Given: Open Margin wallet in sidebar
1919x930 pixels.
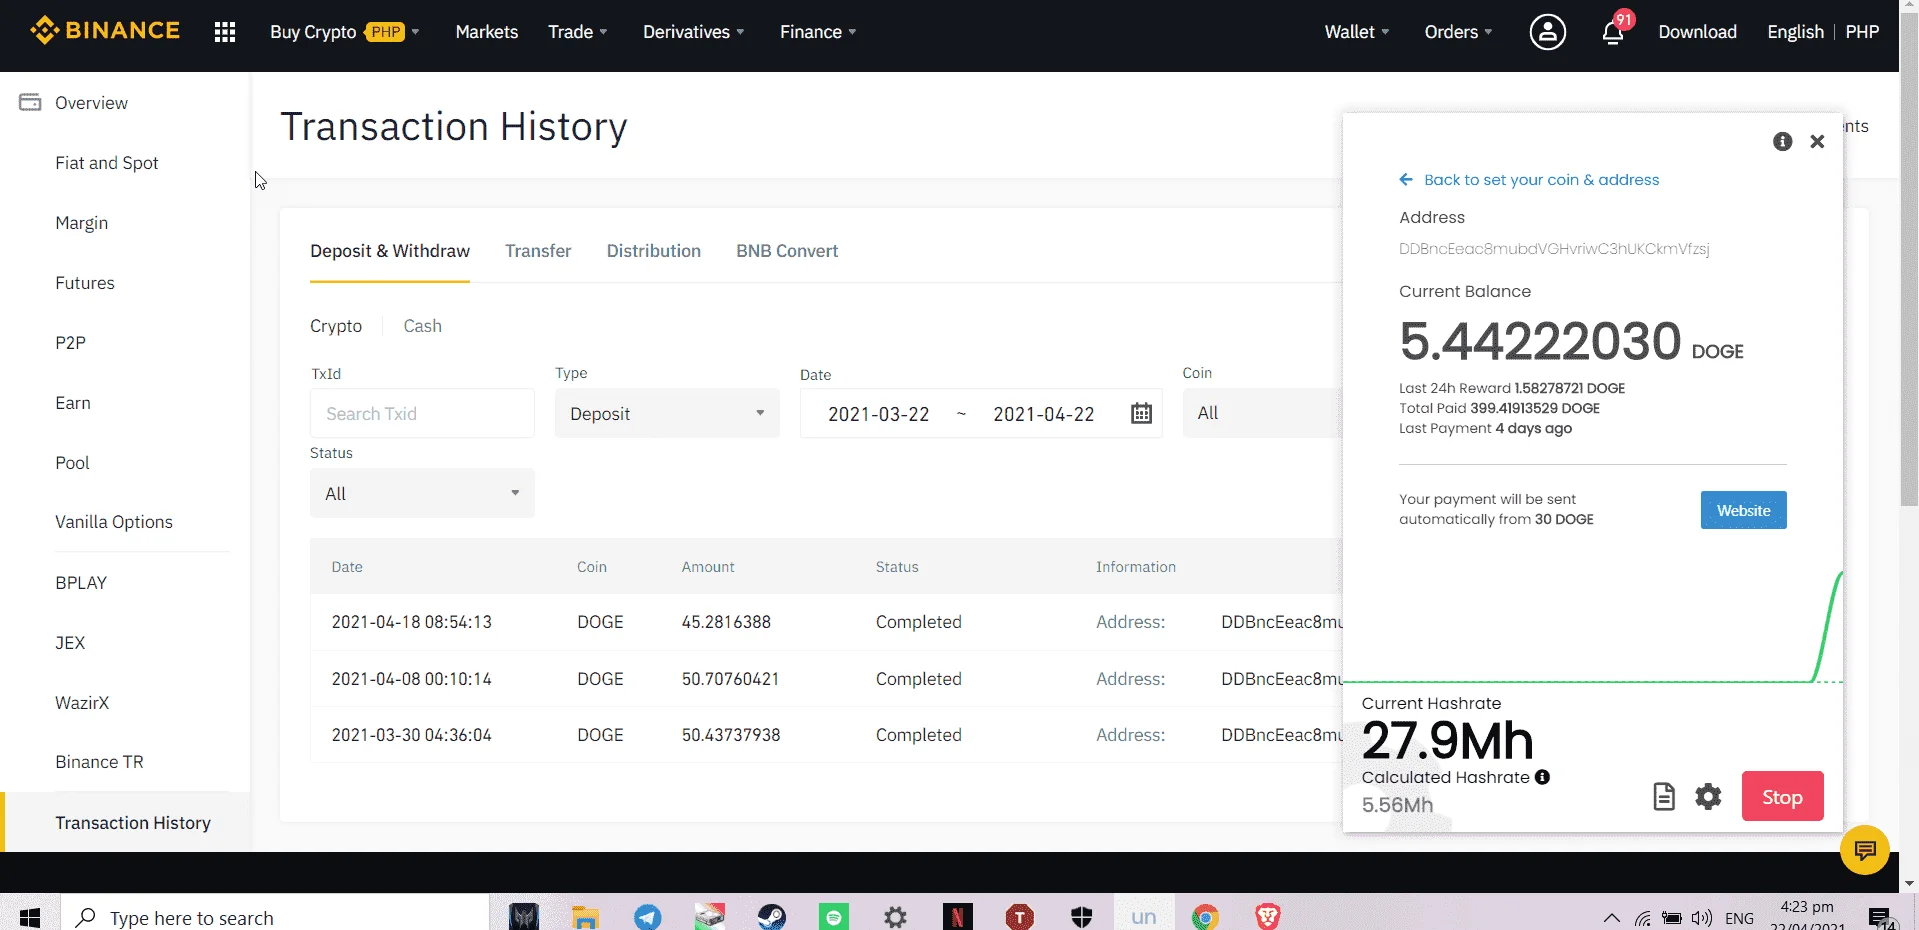Looking at the screenshot, I should coord(82,223).
